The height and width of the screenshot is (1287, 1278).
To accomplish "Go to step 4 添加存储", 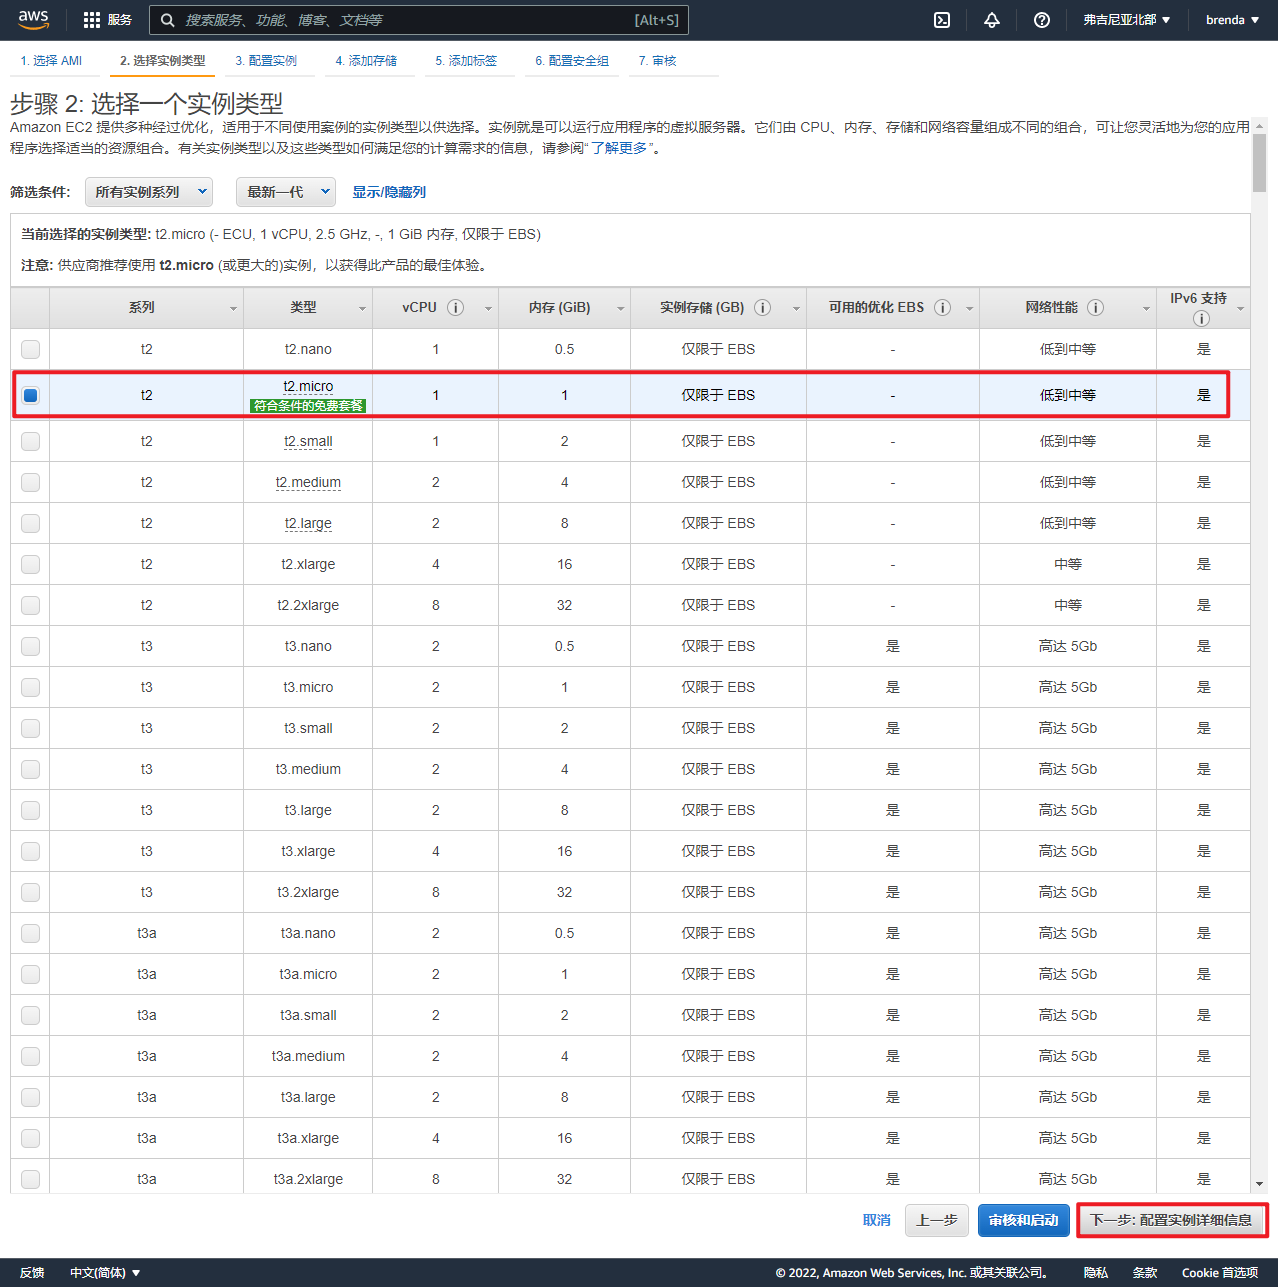I will 366,61.
